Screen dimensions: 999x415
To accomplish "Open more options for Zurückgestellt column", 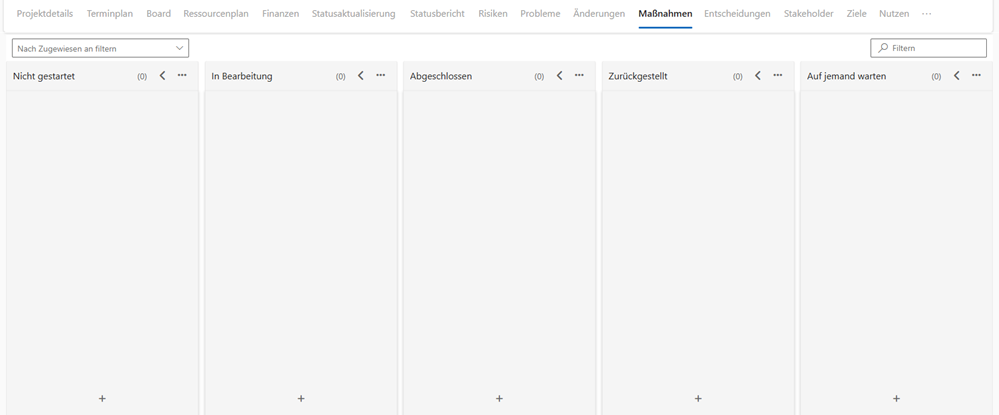I will click(778, 75).
